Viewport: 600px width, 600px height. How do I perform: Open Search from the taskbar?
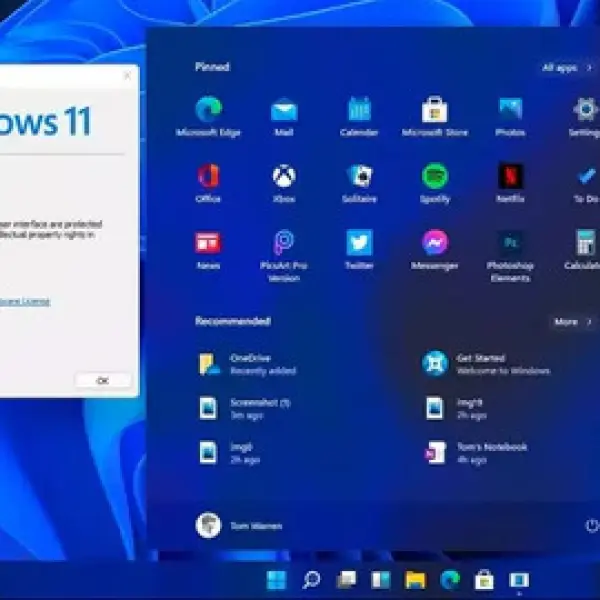pos(311,580)
